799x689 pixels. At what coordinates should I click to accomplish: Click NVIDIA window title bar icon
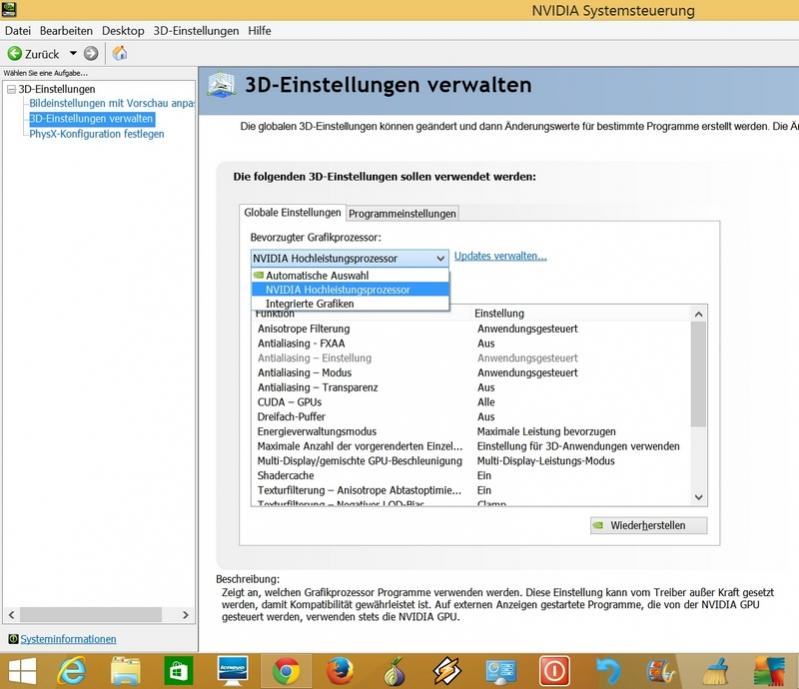pyautogui.click(x=9, y=9)
